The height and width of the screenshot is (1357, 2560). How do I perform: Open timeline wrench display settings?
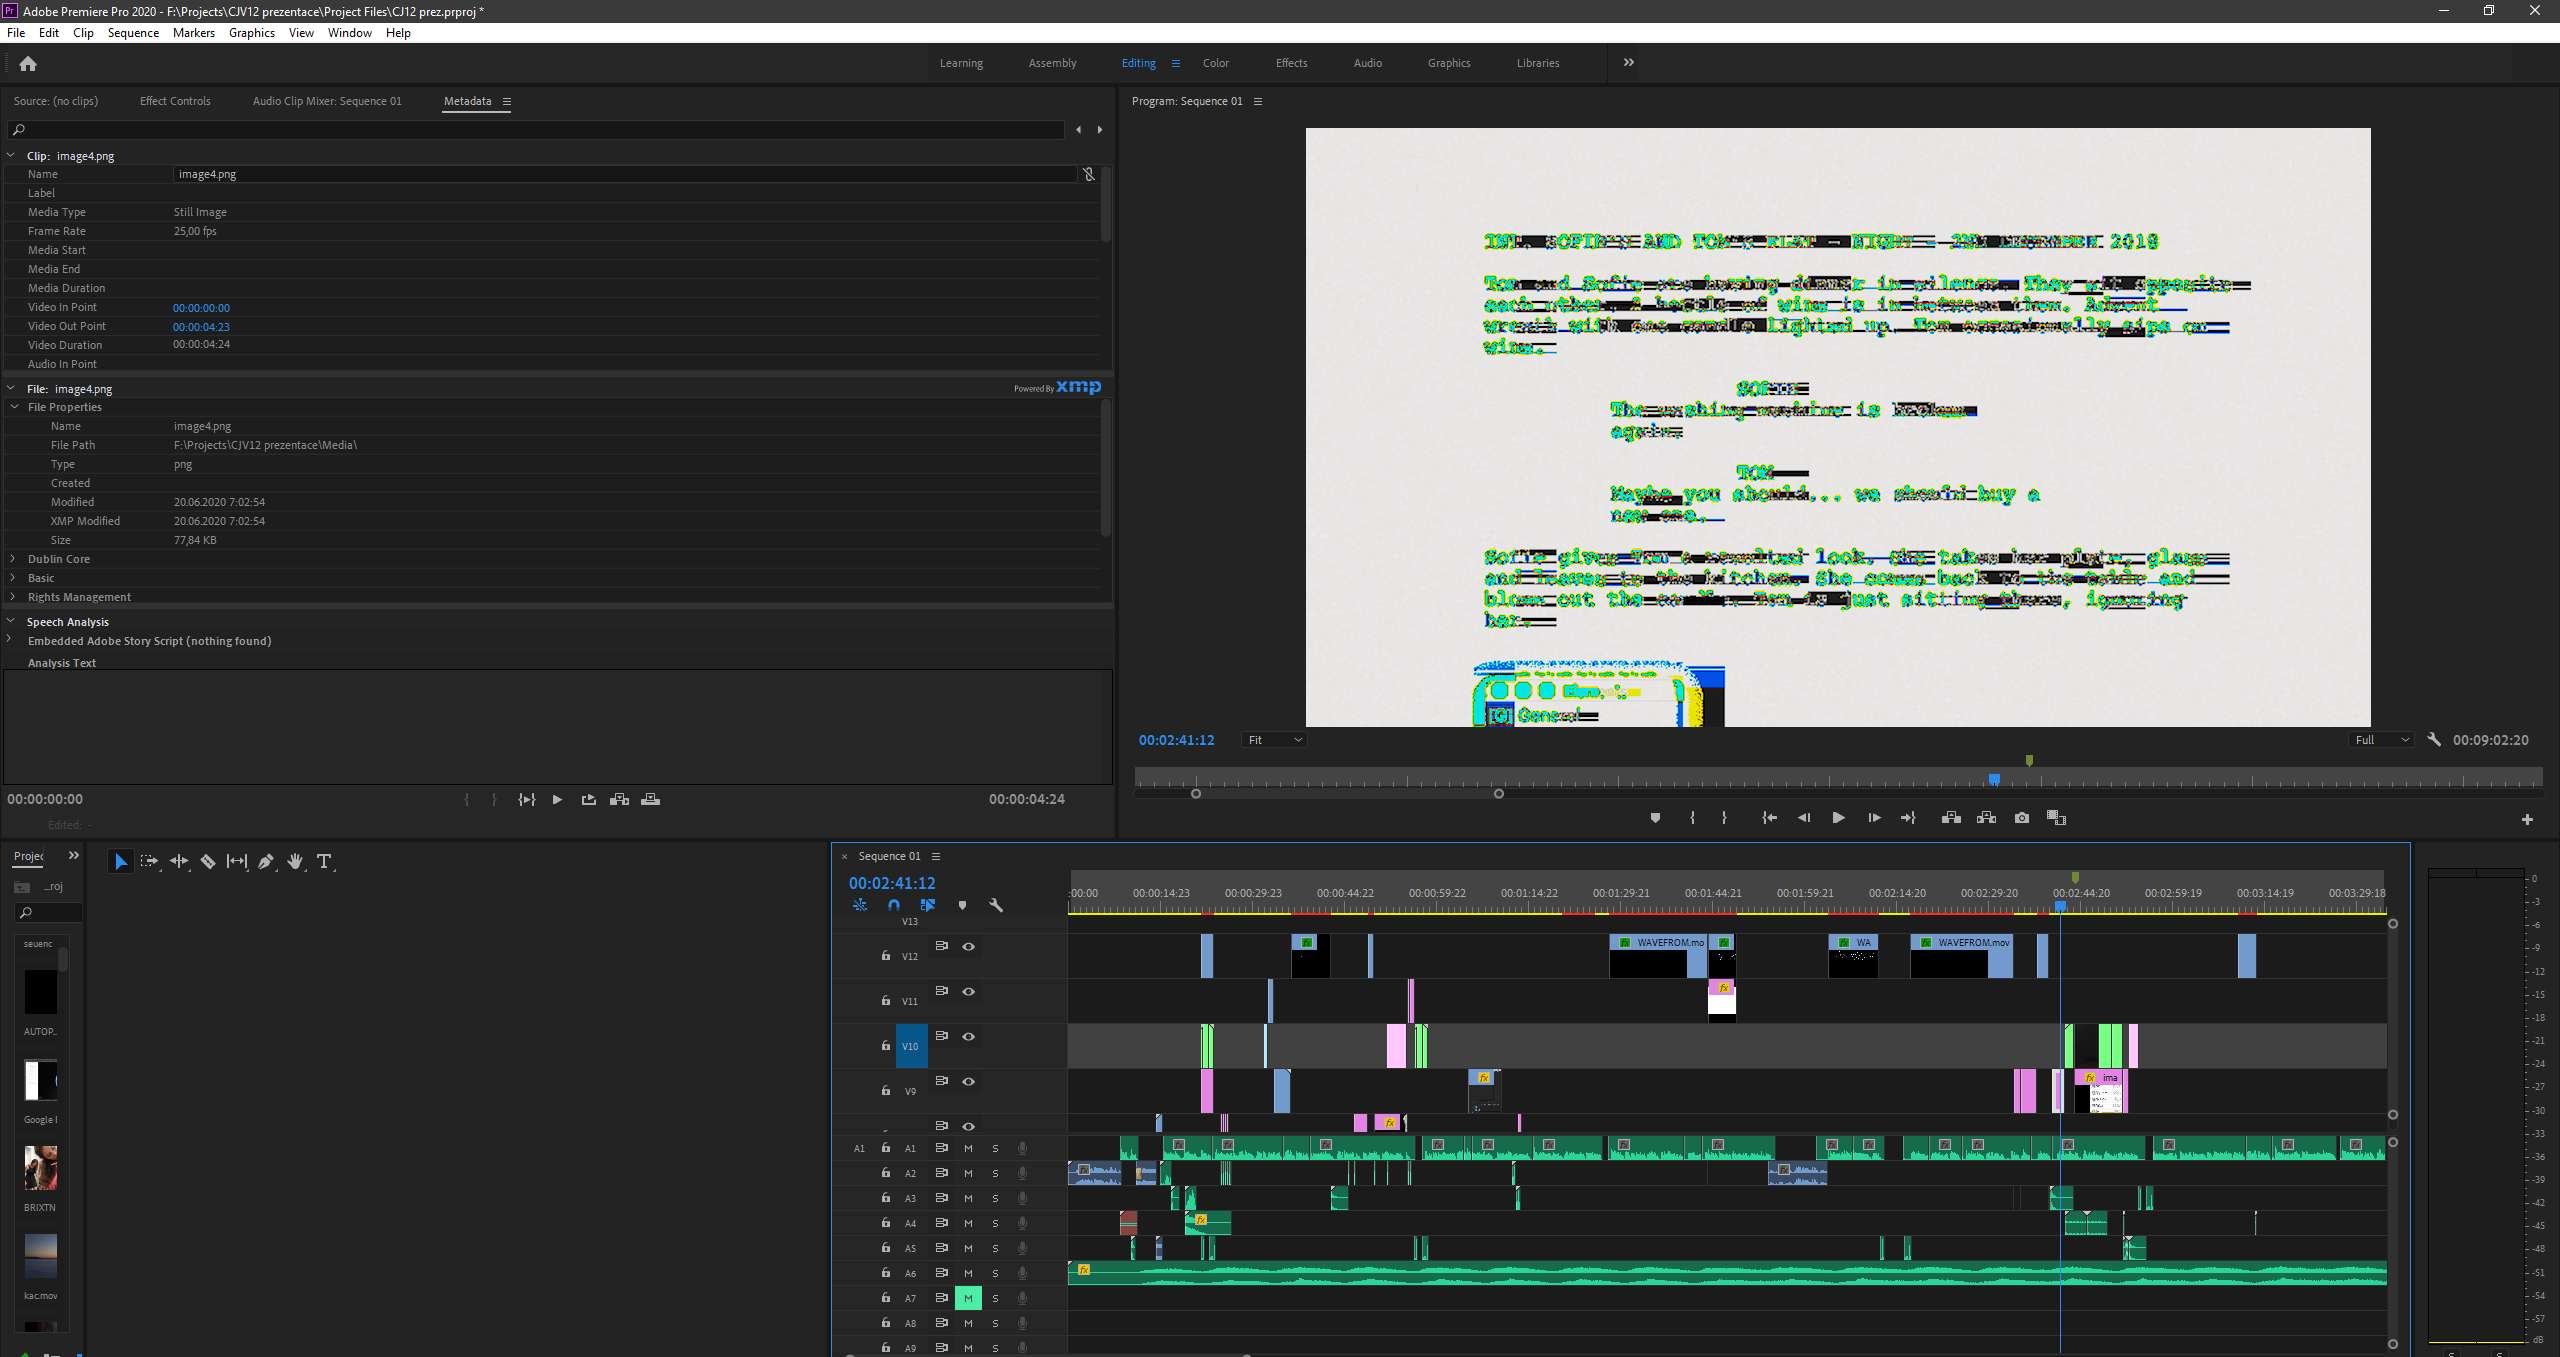tap(996, 905)
